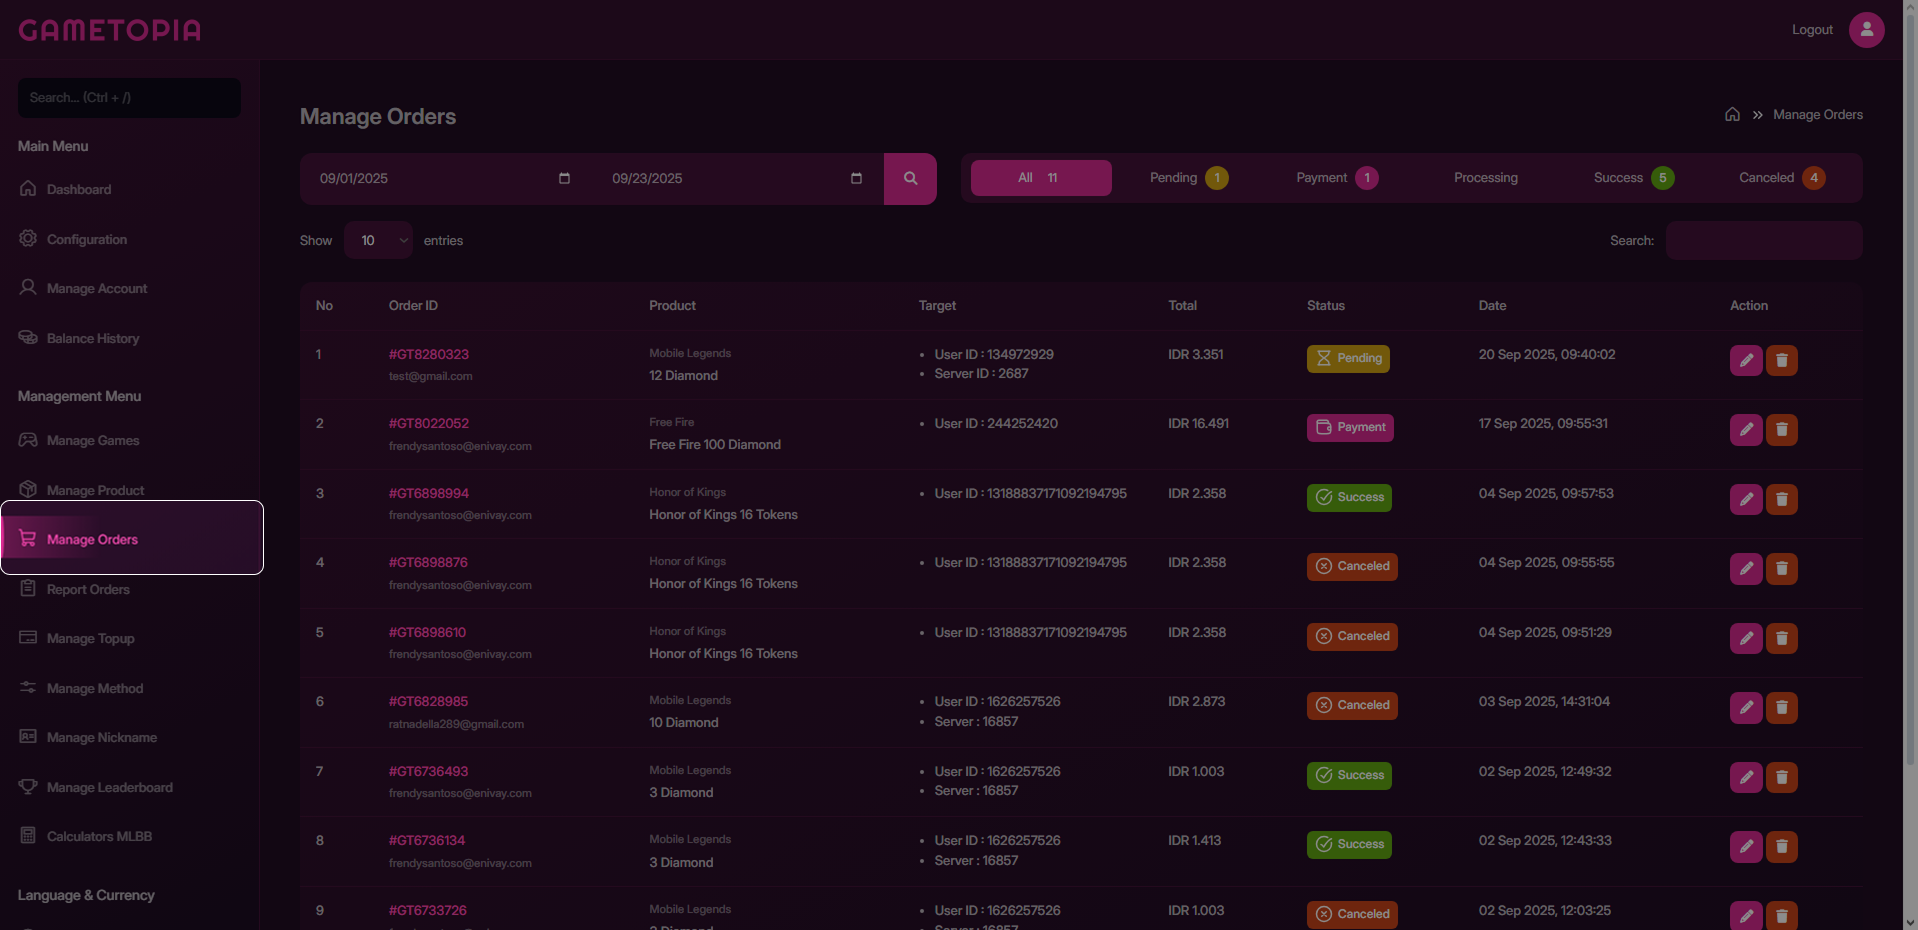This screenshot has height=930, width=1918.
Task: Open calendar picker for 09/01/2025 date
Action: (x=564, y=178)
